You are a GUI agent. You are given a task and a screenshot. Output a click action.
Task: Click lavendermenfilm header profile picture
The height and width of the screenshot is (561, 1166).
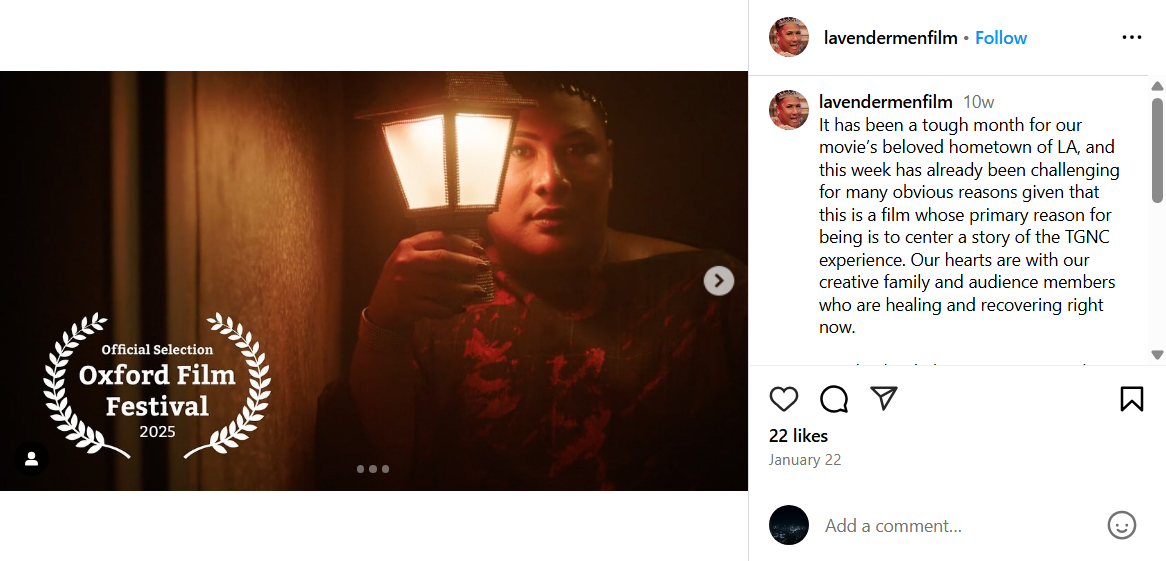coord(788,38)
